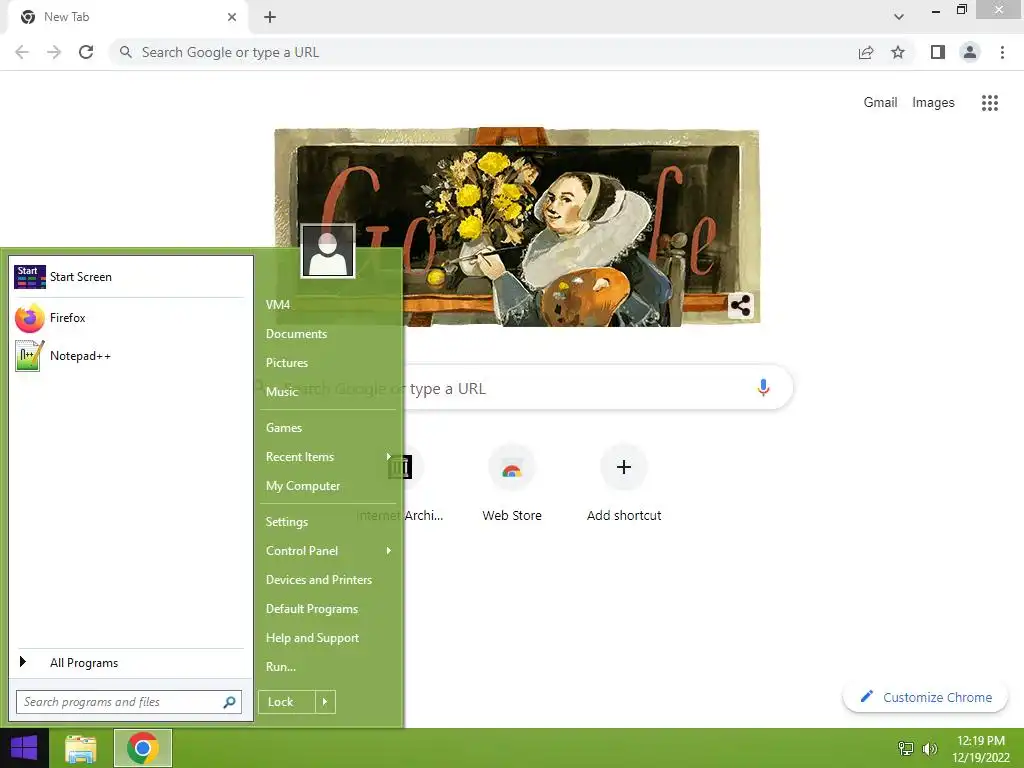This screenshot has height=768, width=1024.
Task: Share the Google Doodle
Action: 741,305
